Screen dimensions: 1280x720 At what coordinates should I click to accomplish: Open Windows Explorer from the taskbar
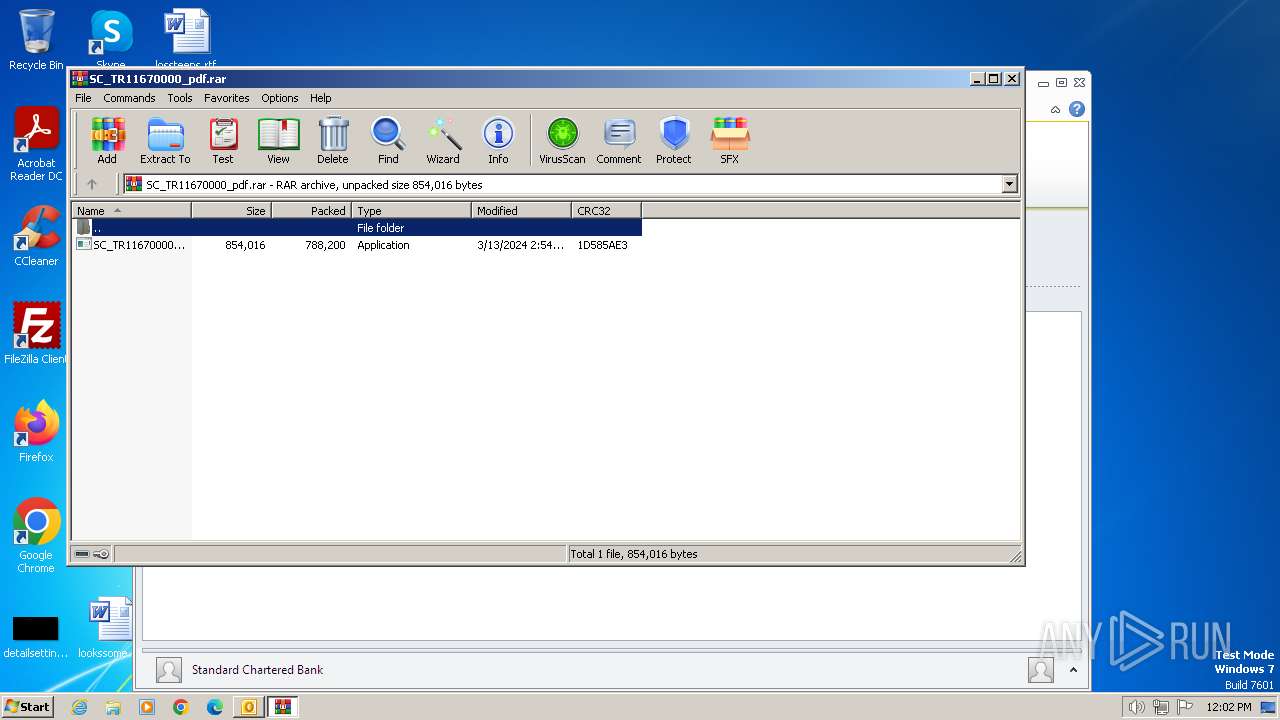click(x=113, y=707)
